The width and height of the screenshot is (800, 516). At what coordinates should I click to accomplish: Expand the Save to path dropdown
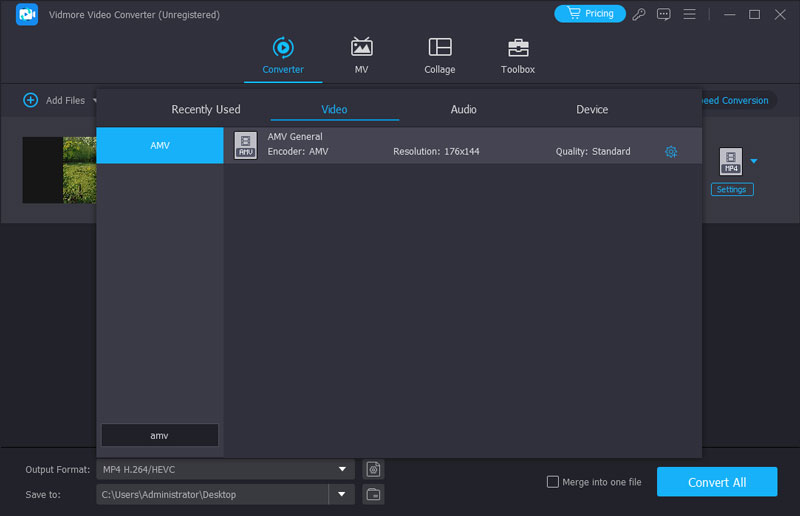point(343,494)
